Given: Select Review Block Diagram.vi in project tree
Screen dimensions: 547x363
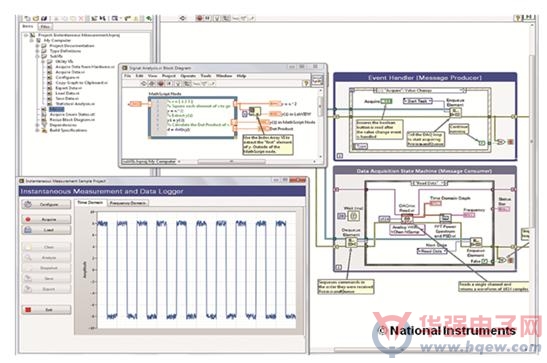Looking at the screenshot, I should coord(72,120).
